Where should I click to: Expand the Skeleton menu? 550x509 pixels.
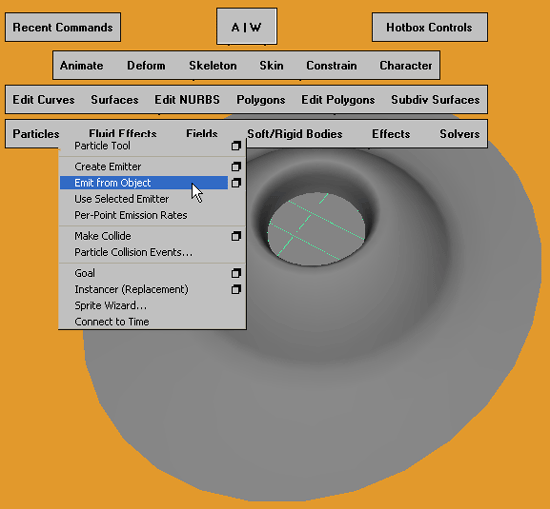(x=213, y=66)
